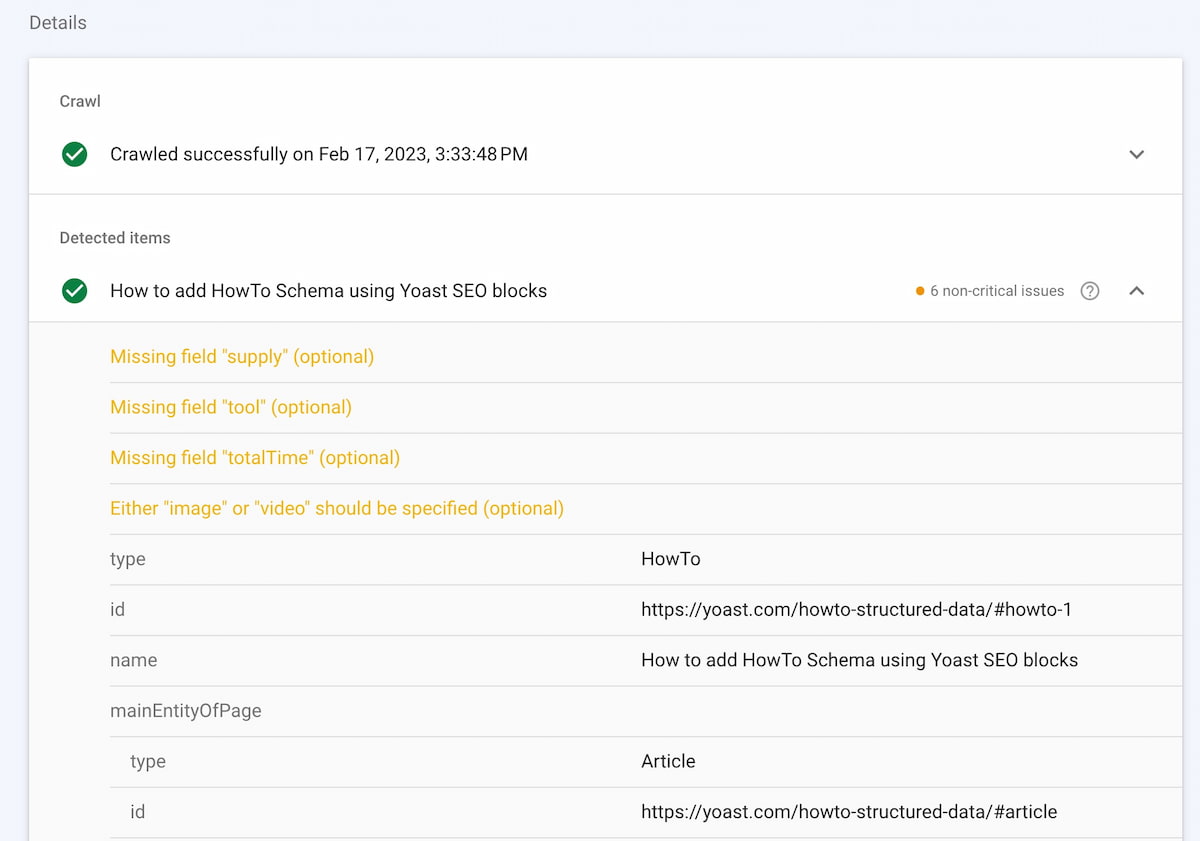1200x841 pixels.
Task: Click the Detected items section header
Action: coord(114,238)
